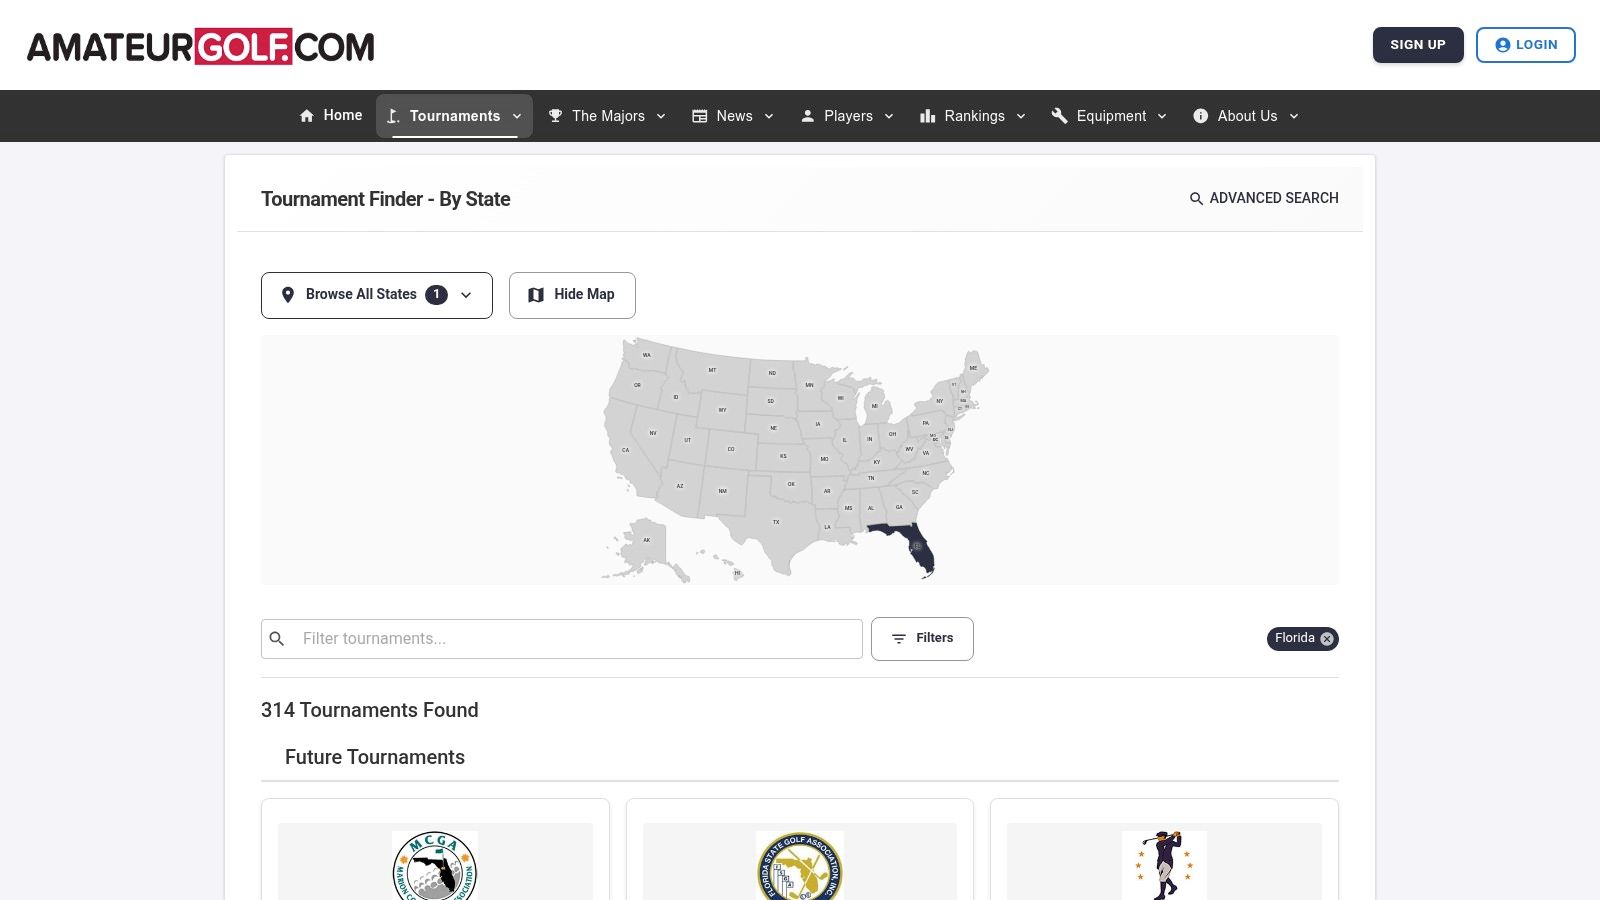
Task: Select Montana (MT) on the map
Action: (712, 370)
